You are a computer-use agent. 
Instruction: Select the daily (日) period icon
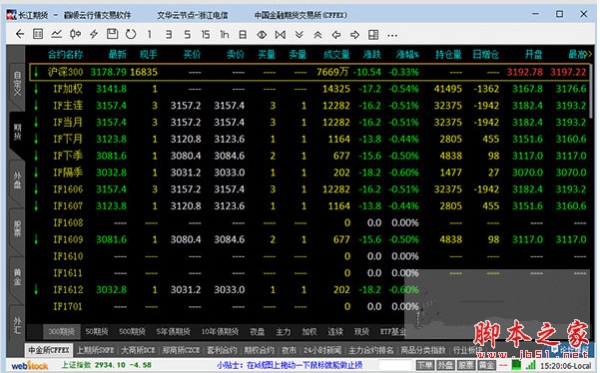(x=243, y=34)
